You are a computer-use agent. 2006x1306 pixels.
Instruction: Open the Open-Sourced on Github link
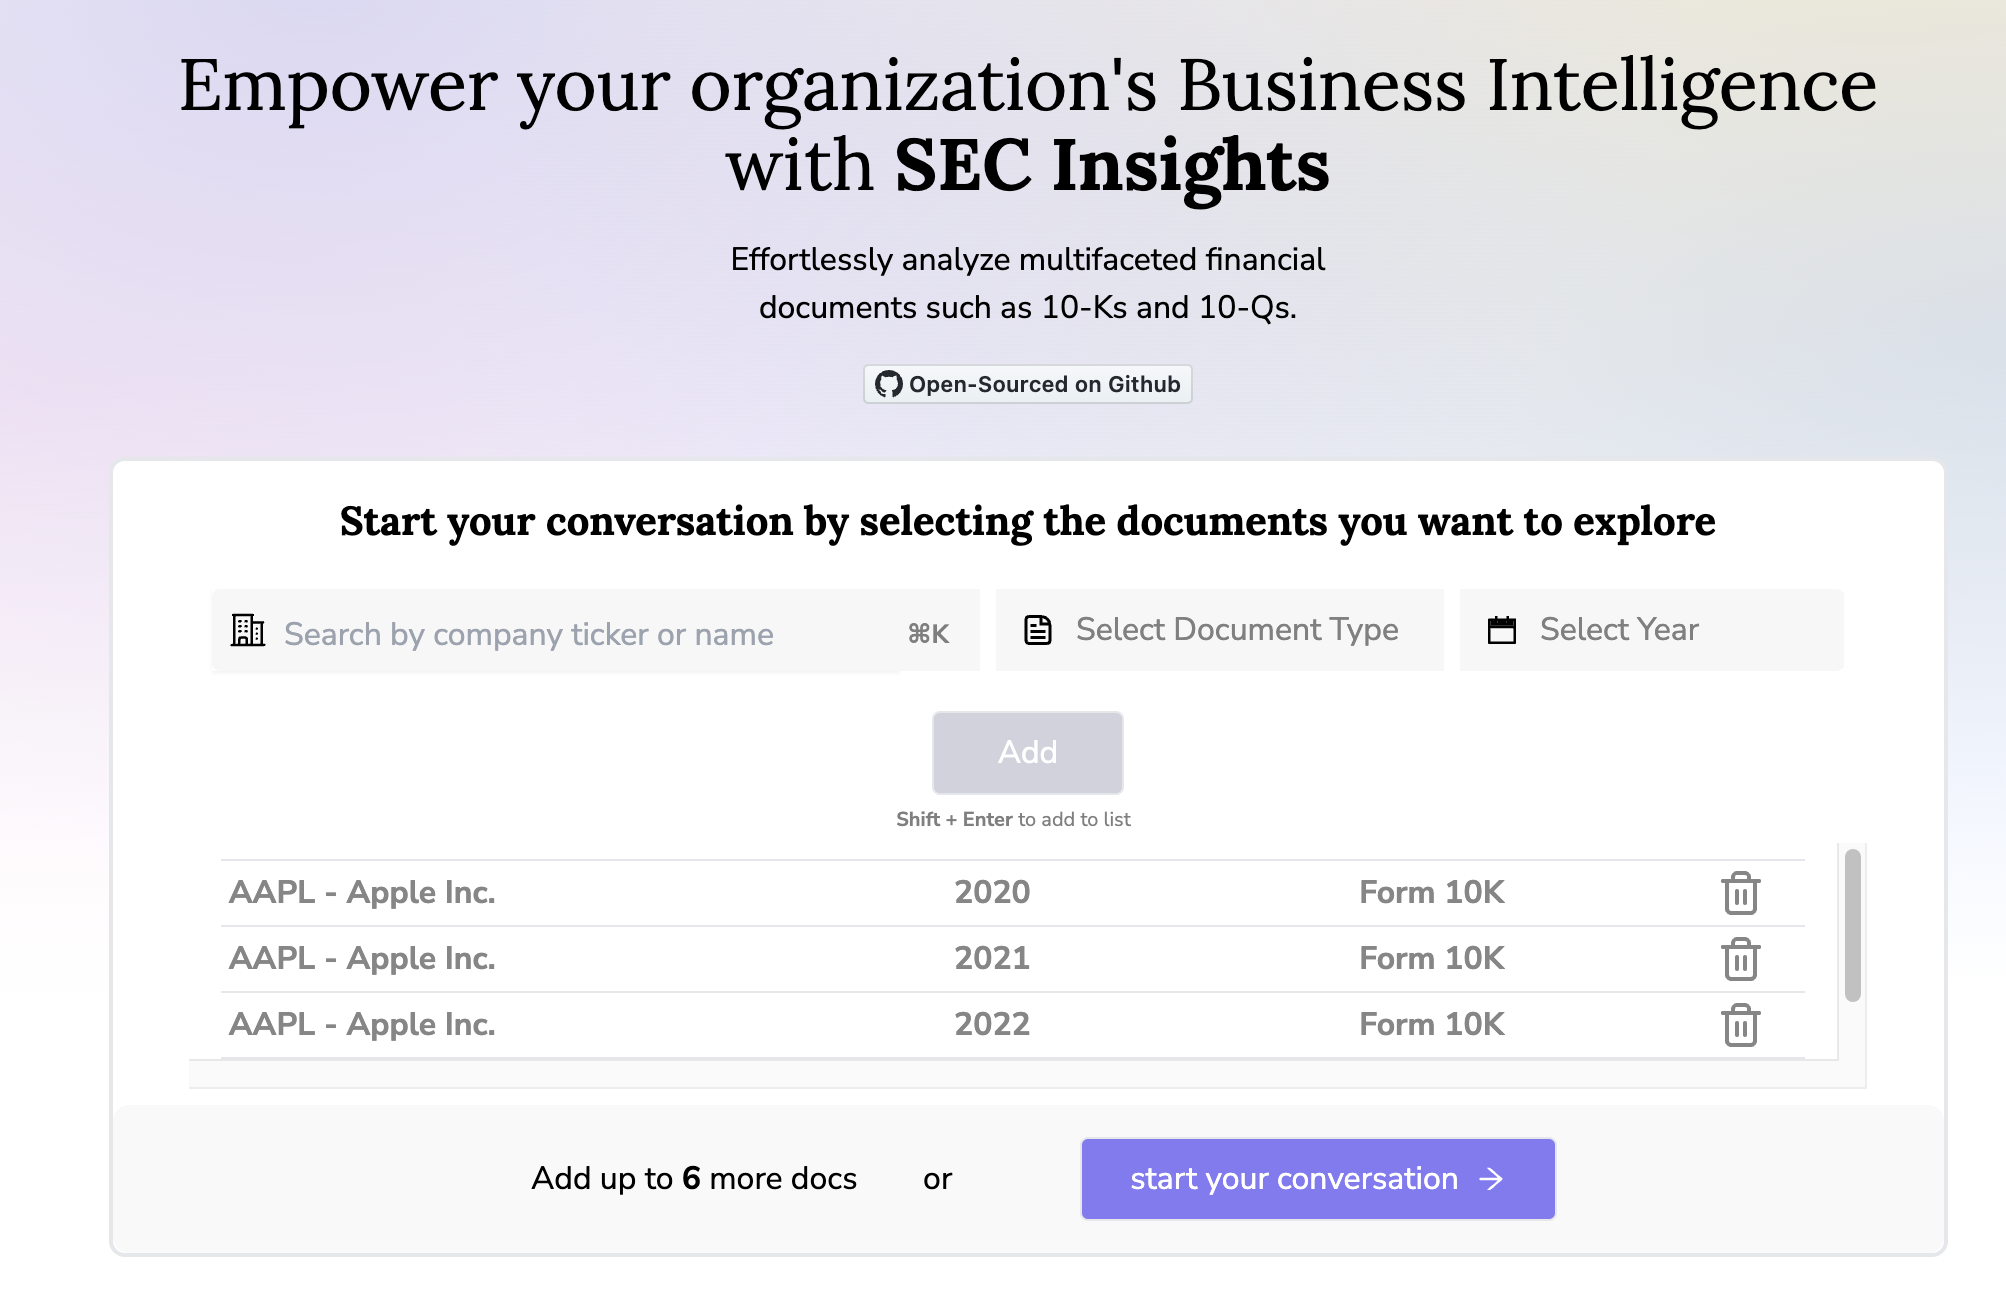[1028, 384]
